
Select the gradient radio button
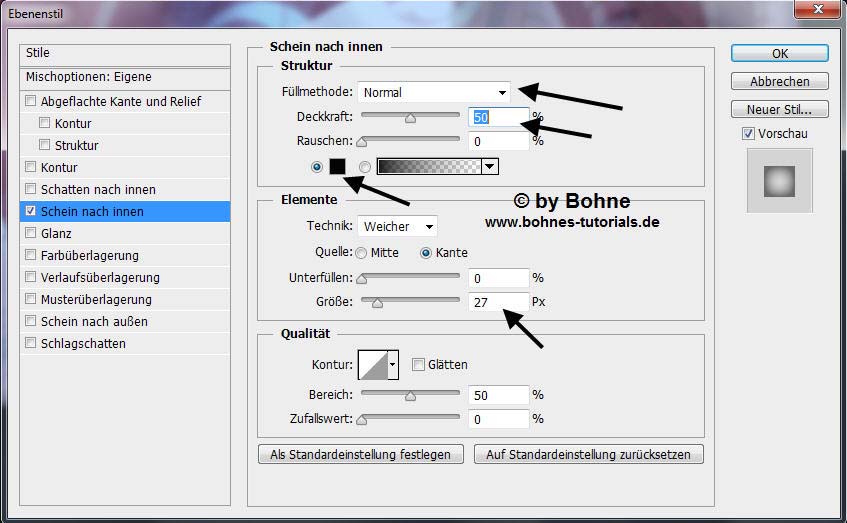[x=364, y=167]
